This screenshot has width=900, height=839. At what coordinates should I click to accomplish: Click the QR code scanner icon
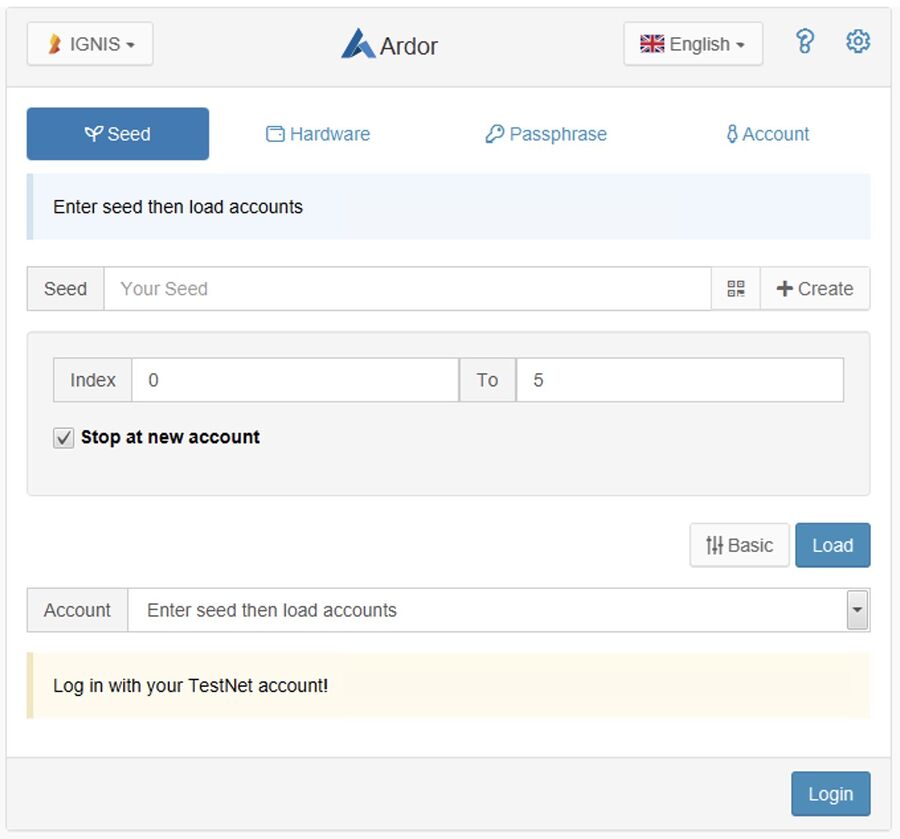736,288
